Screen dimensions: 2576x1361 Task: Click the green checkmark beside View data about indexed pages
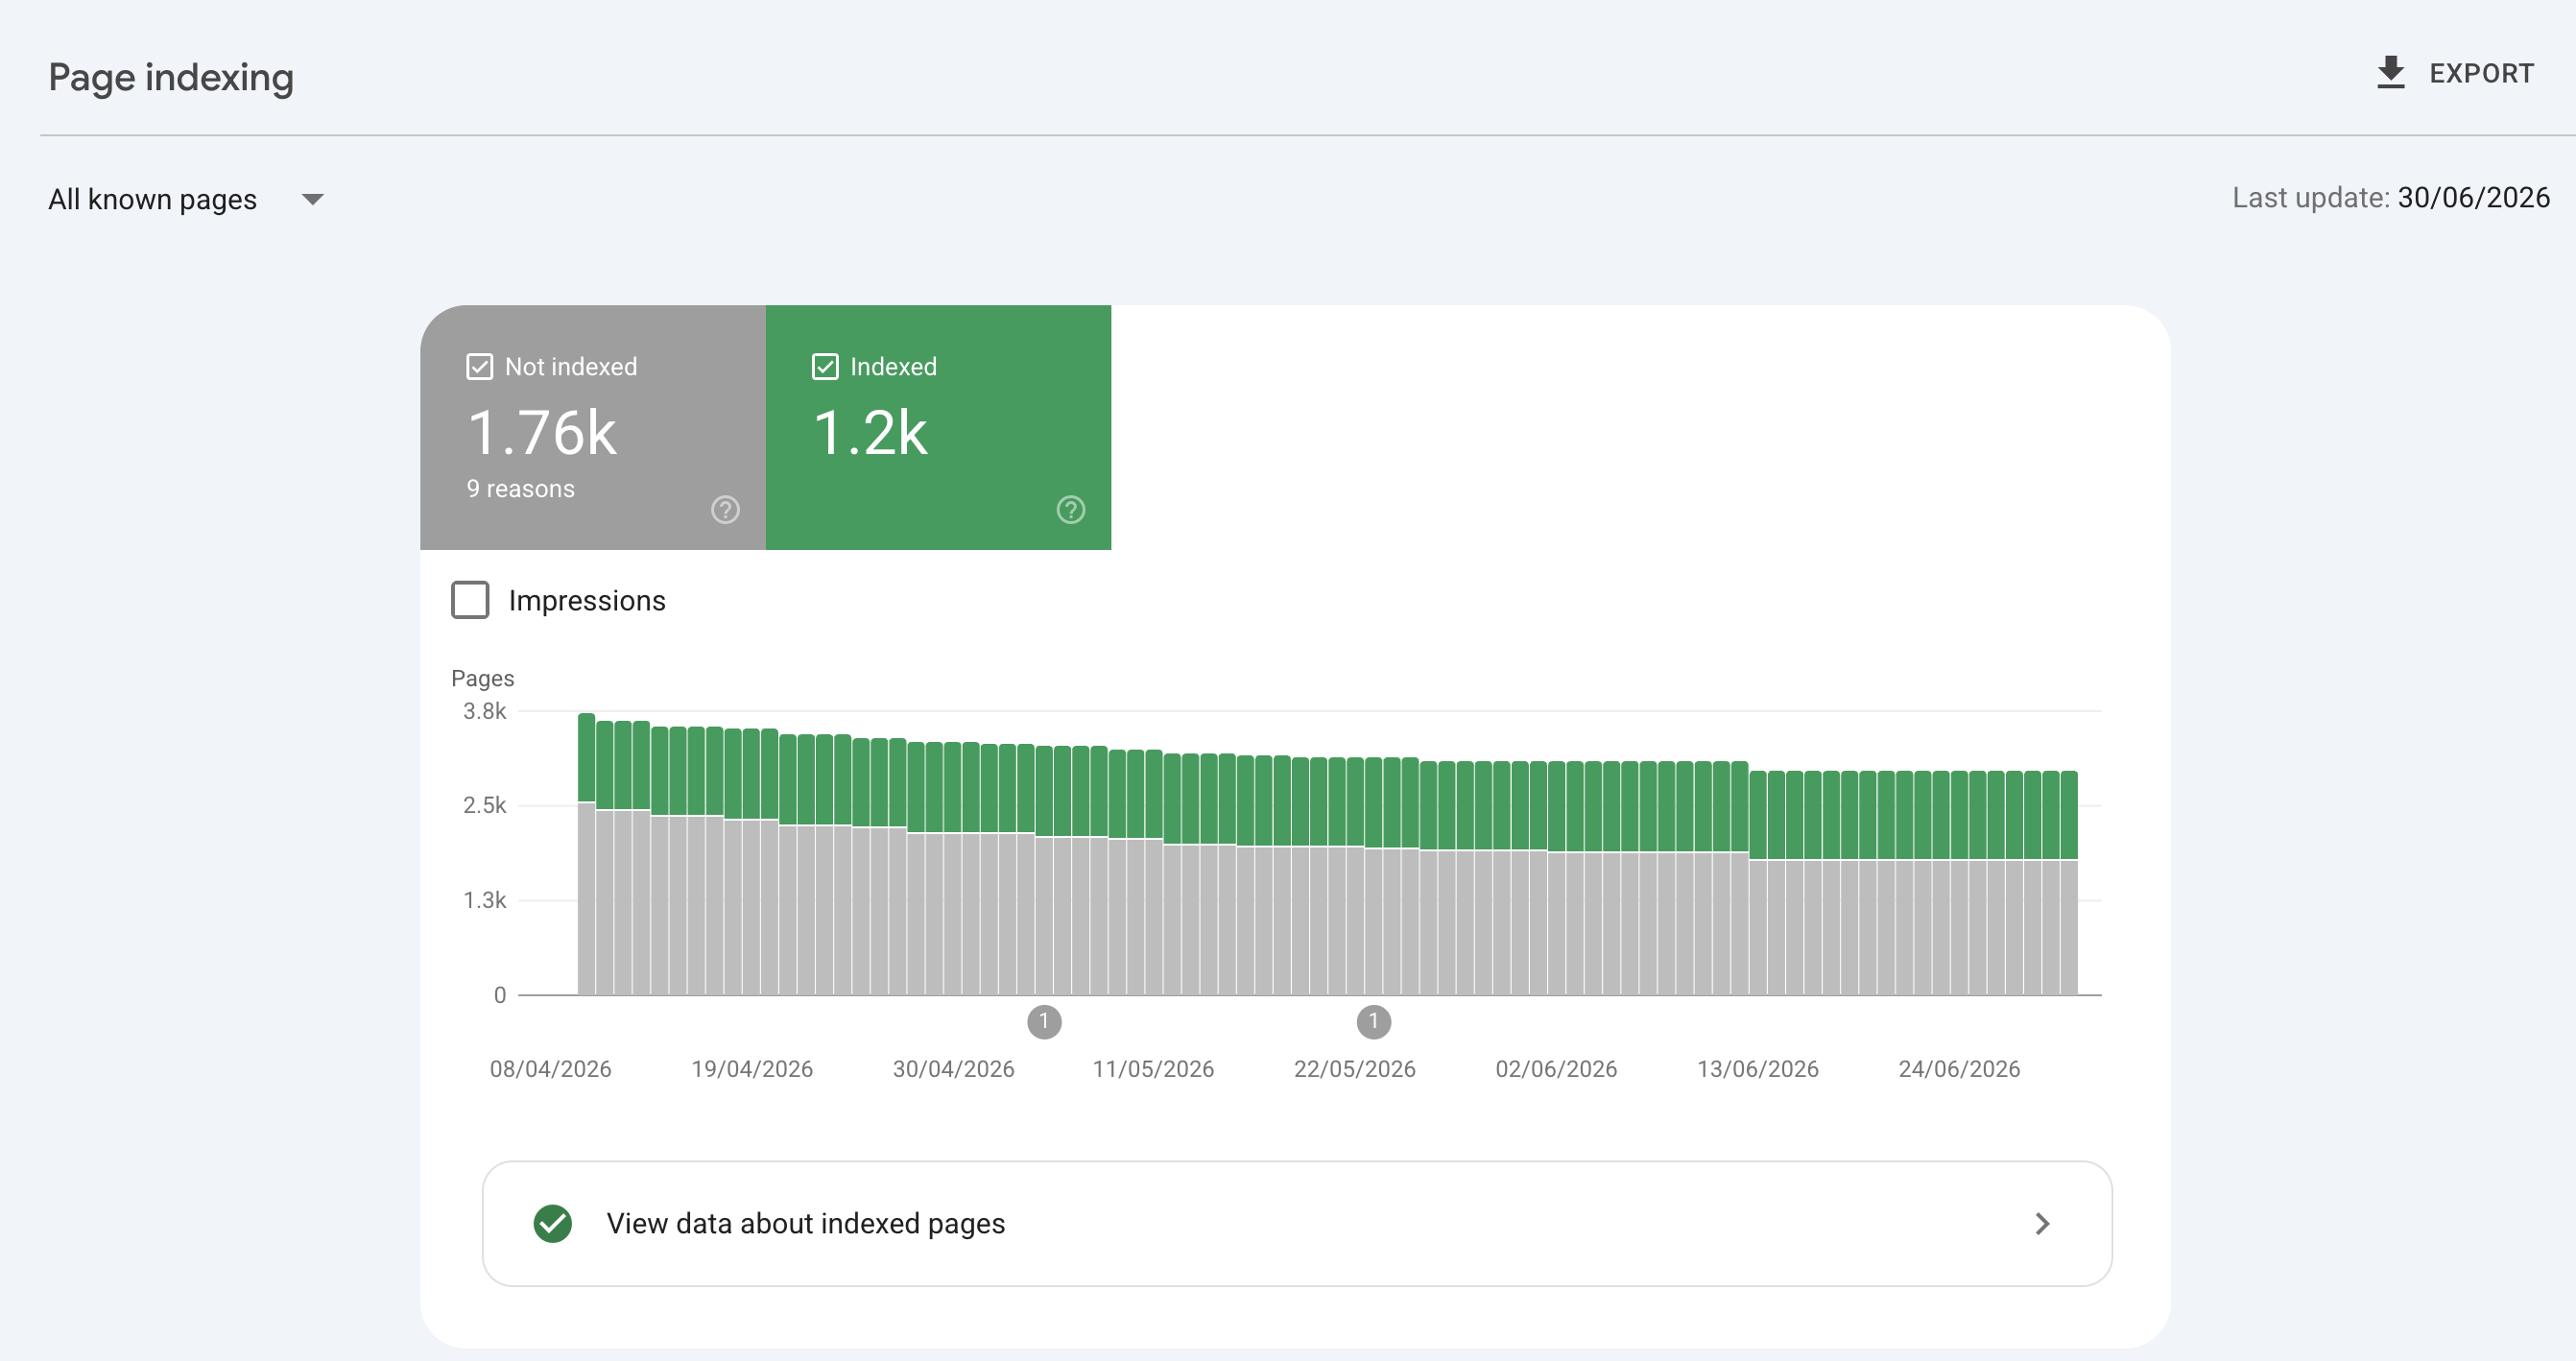[x=552, y=1223]
